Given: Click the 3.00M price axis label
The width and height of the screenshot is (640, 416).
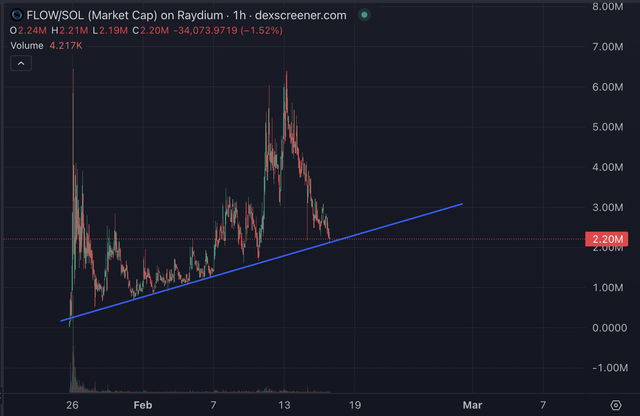Looking at the screenshot, I should (608, 207).
